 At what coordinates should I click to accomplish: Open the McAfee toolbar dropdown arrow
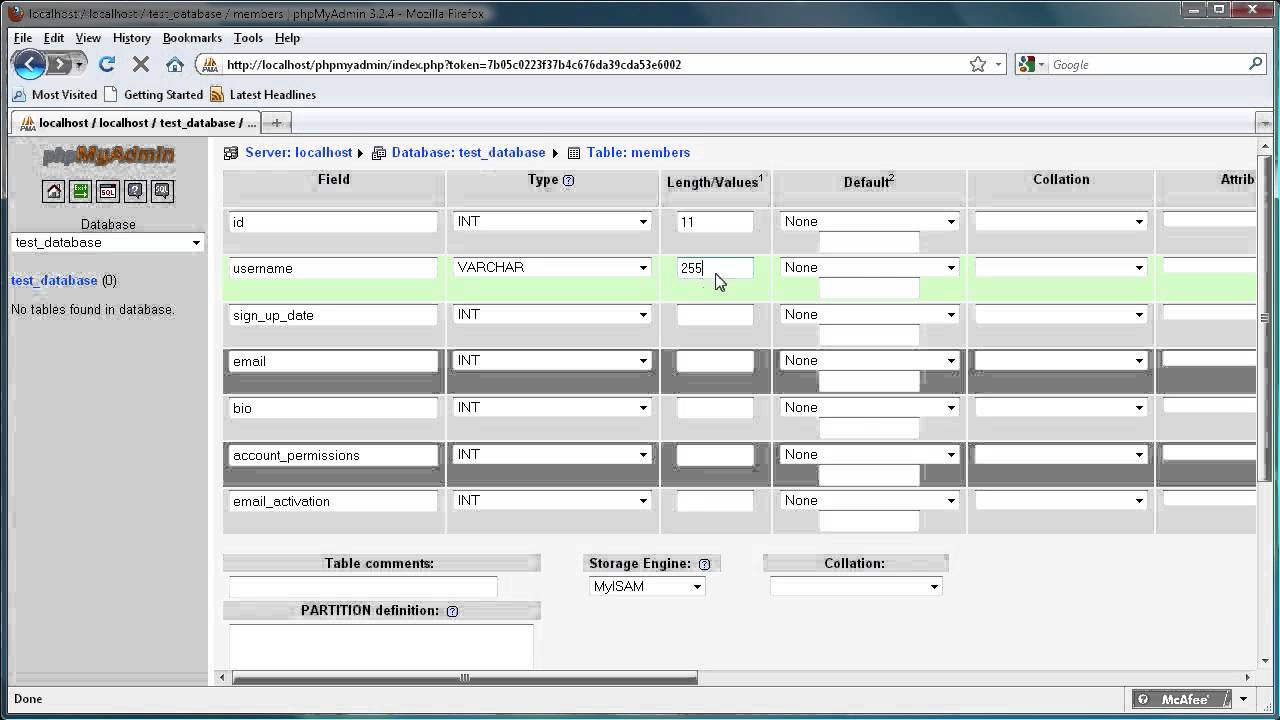1244,699
